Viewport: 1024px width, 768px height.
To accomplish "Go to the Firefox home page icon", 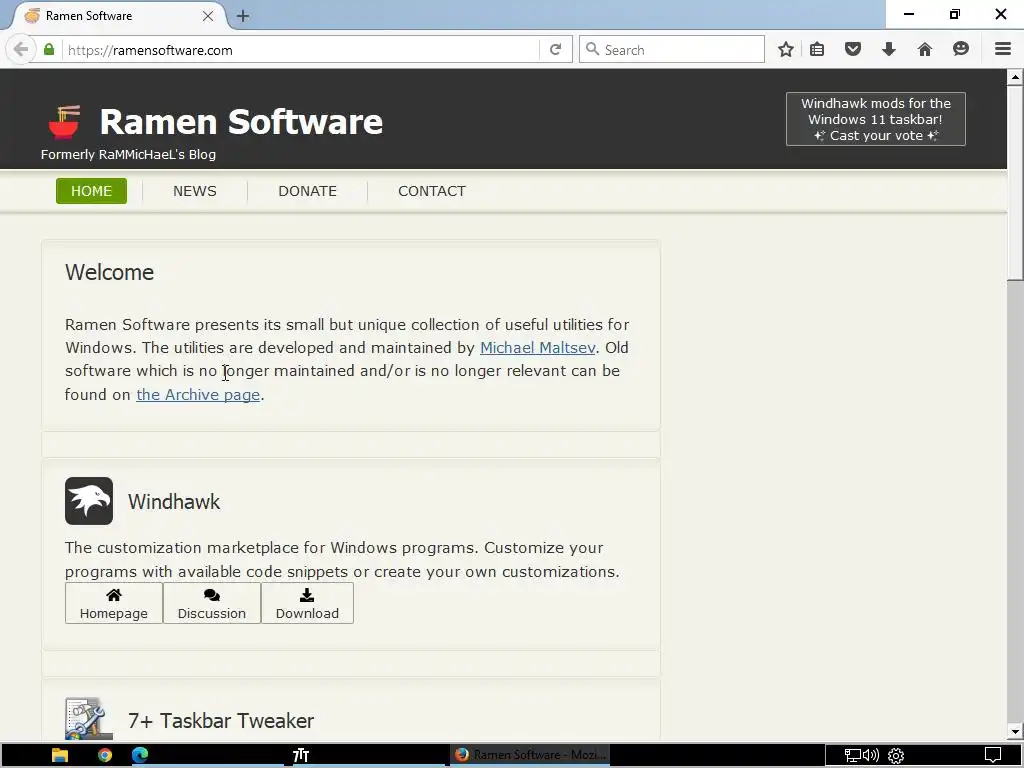I will [x=925, y=50].
